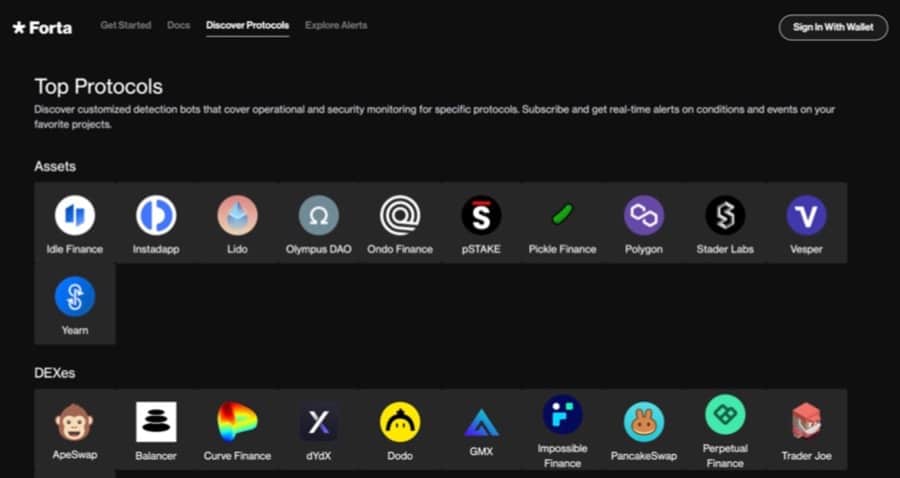Switch to Explore Alerts tab
This screenshot has width=900, height=478.
[x=336, y=25]
